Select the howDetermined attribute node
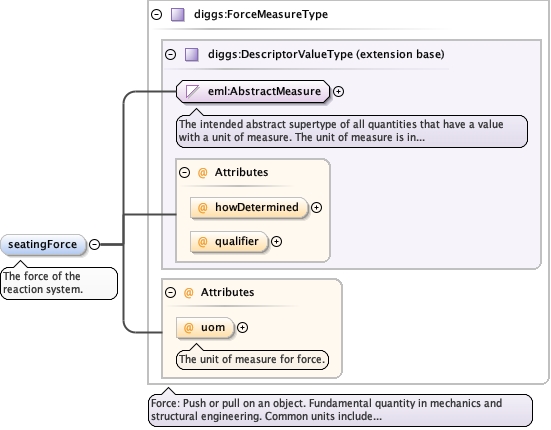 coord(249,208)
